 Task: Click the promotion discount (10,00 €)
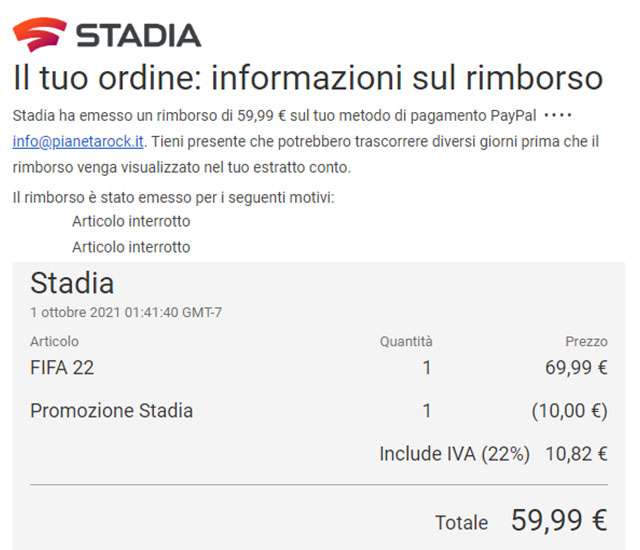[x=569, y=411]
